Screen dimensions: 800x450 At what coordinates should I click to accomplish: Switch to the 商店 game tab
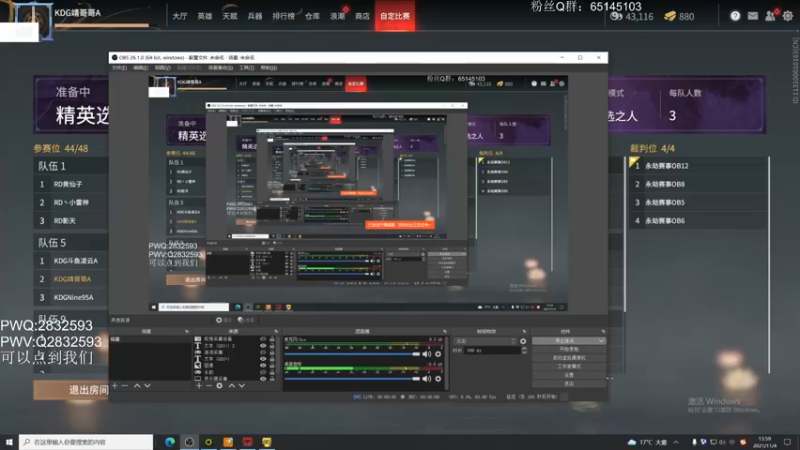(x=362, y=16)
